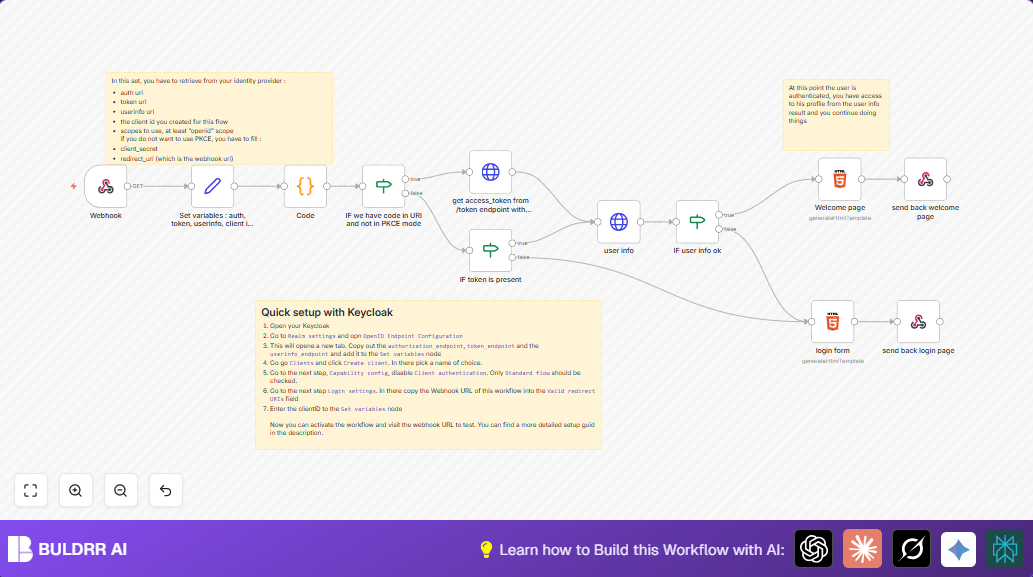Click the 'false' output of 'IF user info ok'
This screenshot has width=1033, height=577.
(719, 229)
